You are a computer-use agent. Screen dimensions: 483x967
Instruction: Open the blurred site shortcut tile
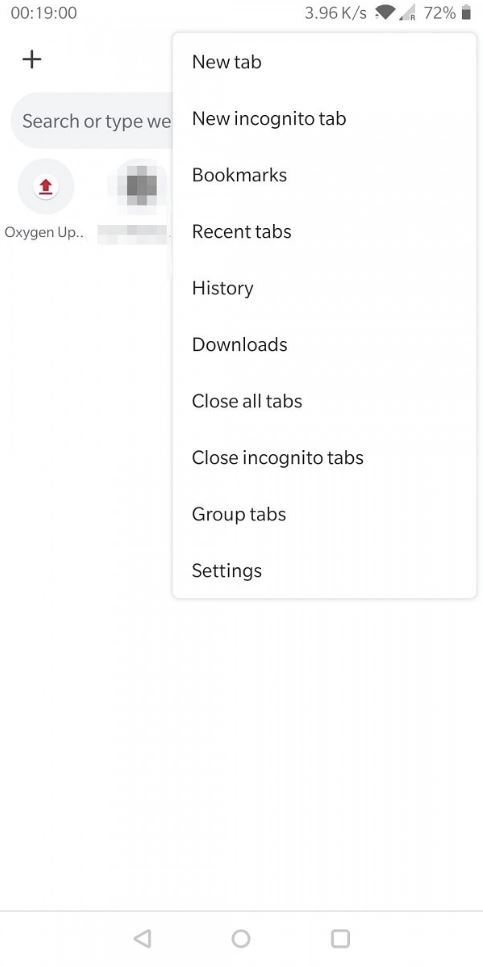[x=141, y=186]
